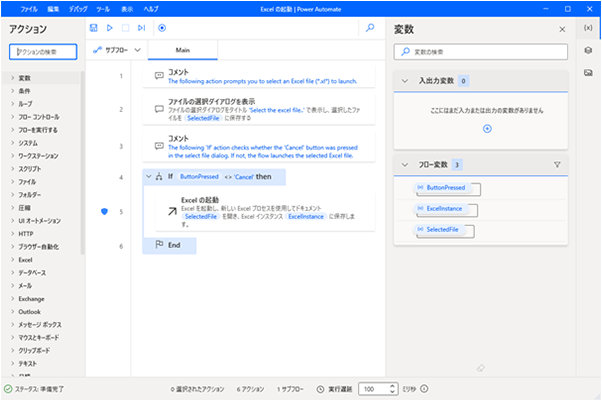Viewport: 602px width, 401px height.
Task: Decrease execution delay with down arrow
Action: (x=392, y=392)
